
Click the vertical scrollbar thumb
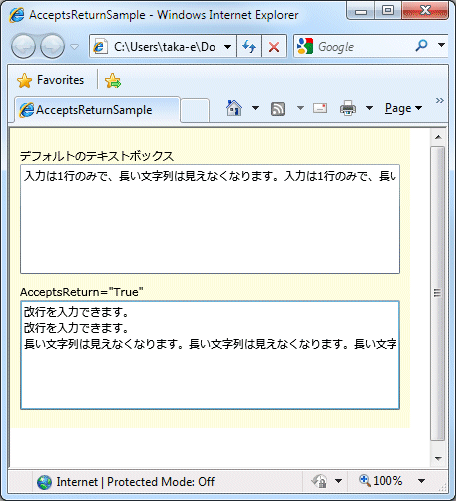[x=438, y=293]
